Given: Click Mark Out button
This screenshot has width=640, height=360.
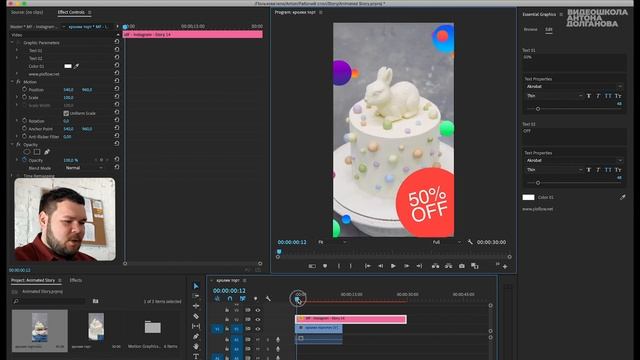Looking at the screenshot, I should click(x=351, y=266).
